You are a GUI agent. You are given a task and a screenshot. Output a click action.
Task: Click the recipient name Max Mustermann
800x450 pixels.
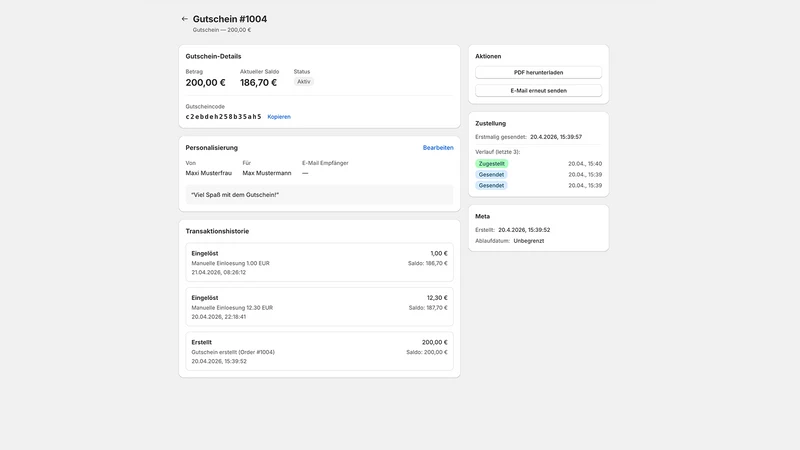(267, 173)
